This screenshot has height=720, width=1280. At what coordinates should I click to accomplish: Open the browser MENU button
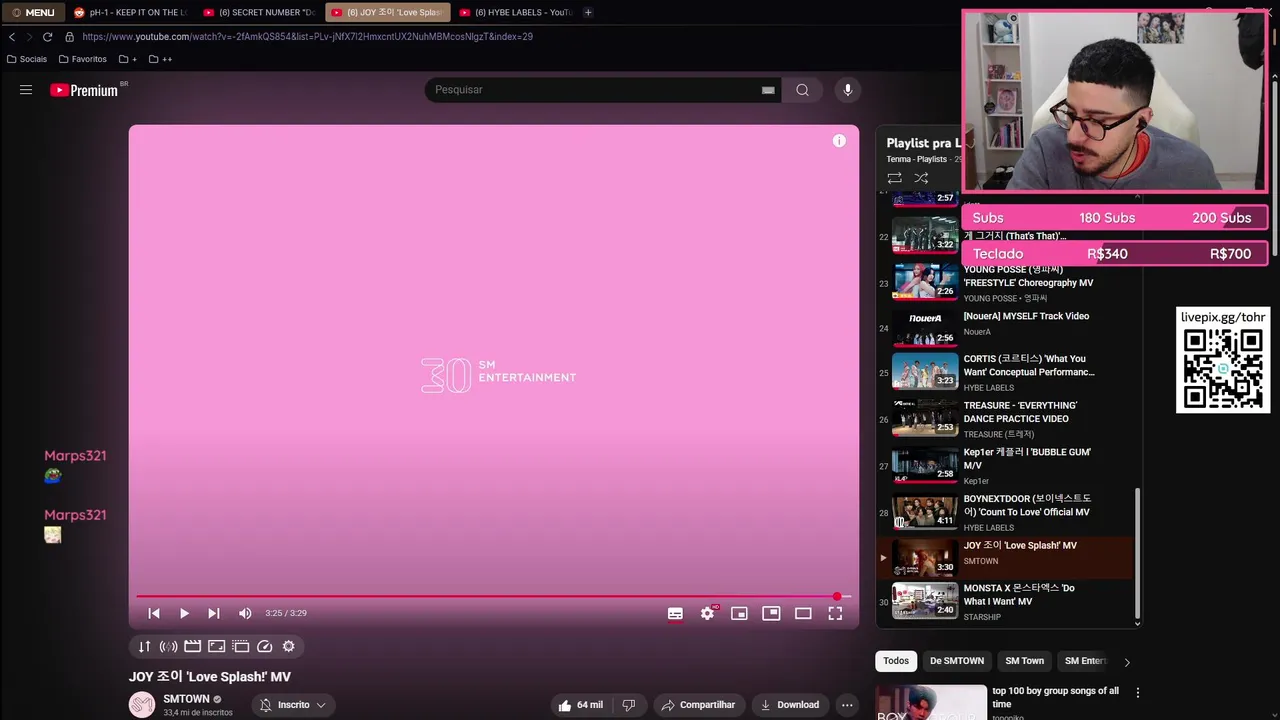33,12
